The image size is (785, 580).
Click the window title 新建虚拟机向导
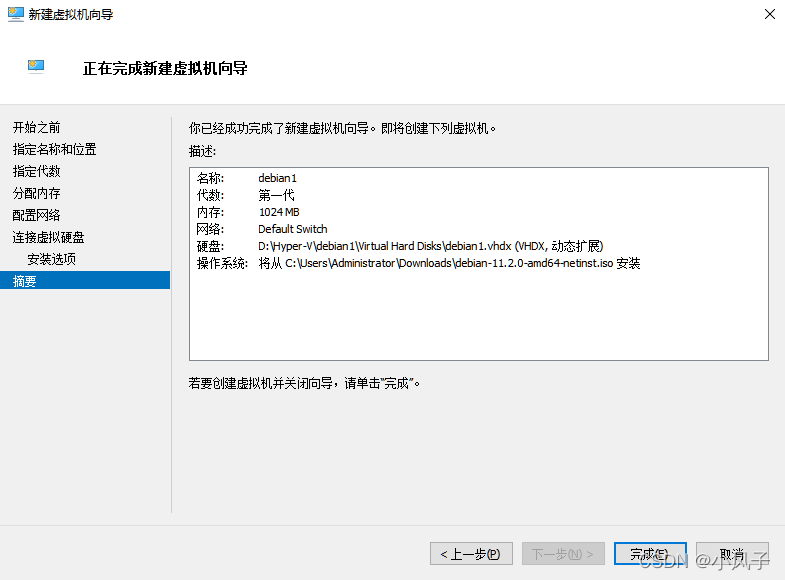click(x=71, y=15)
